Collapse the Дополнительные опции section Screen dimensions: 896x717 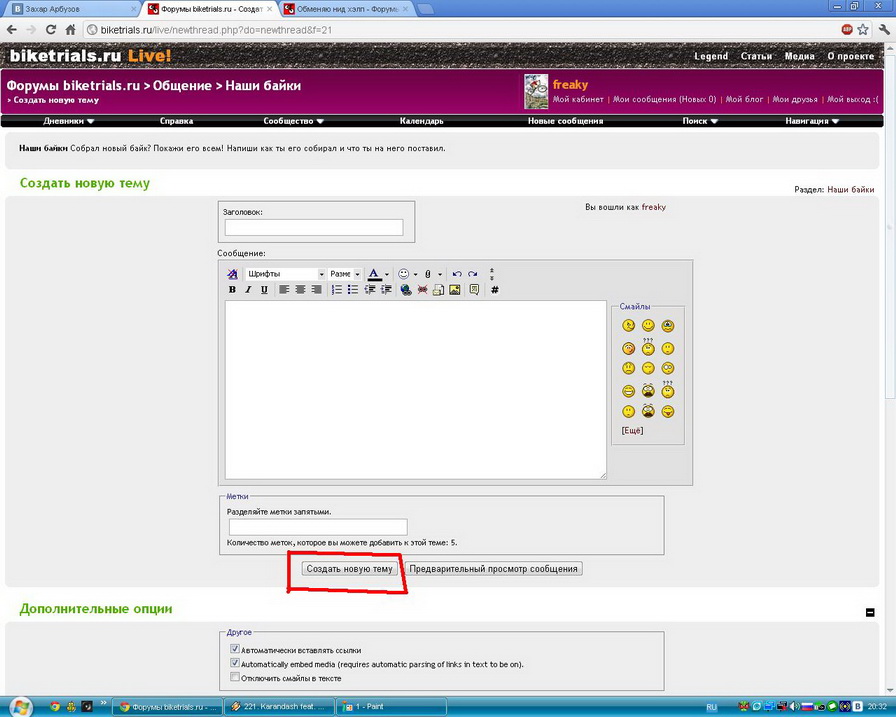coord(869,612)
